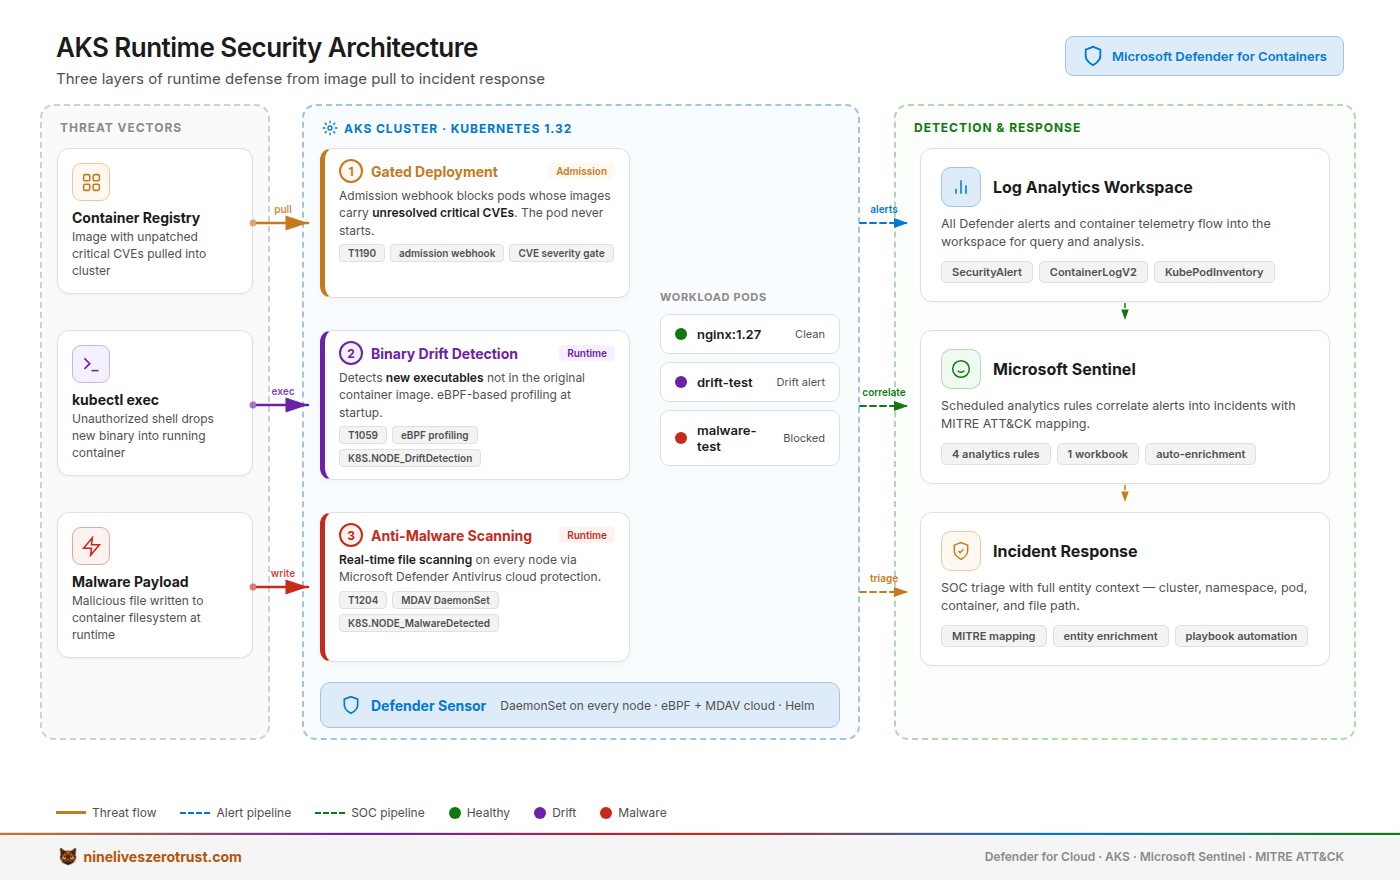
Task: Toggle the Drift indicator in the legend
Action: (535, 812)
